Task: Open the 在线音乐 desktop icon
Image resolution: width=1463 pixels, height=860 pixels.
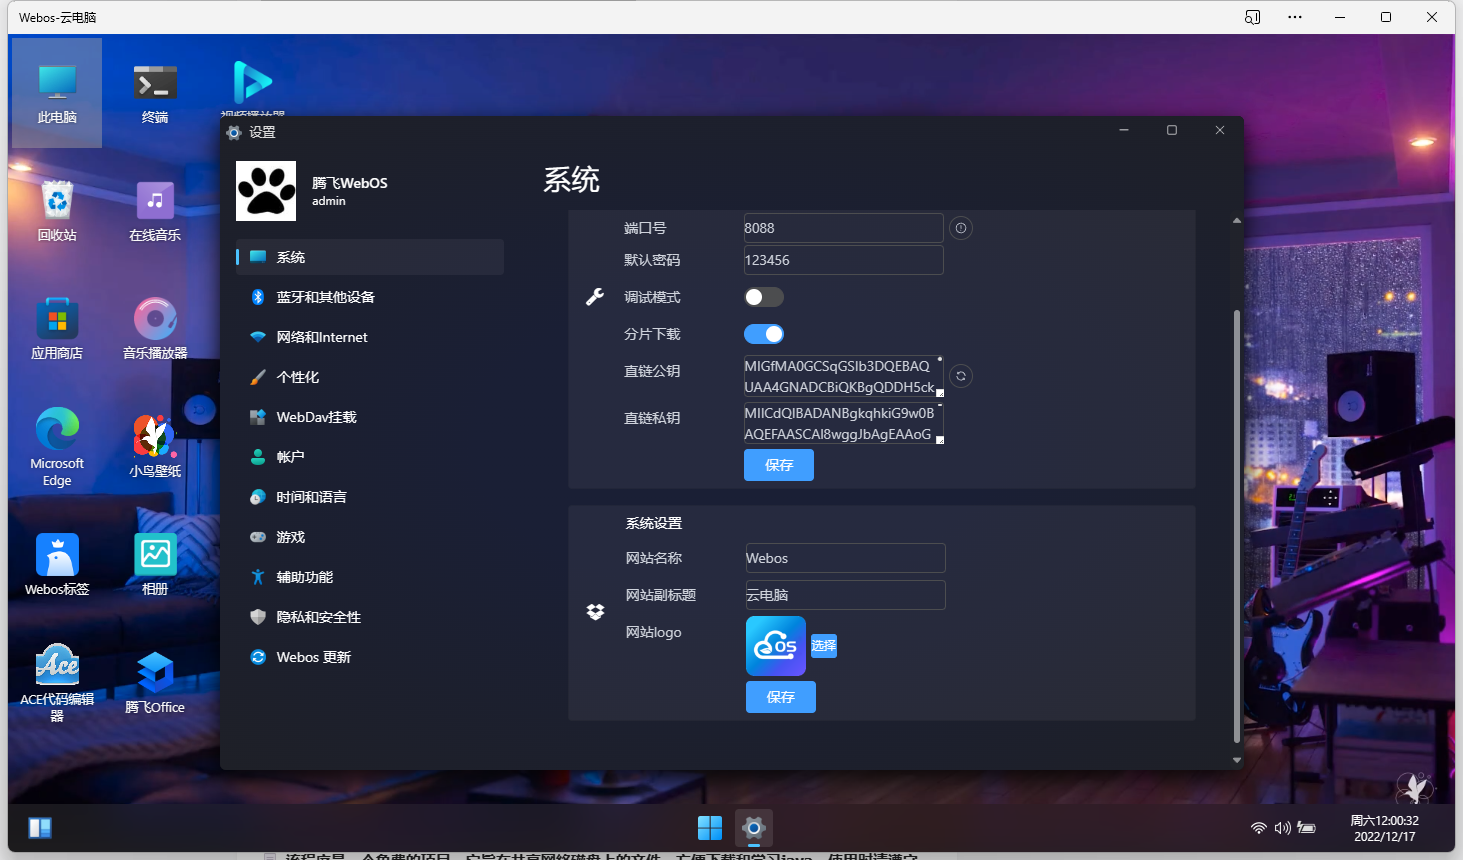Action: (155, 211)
